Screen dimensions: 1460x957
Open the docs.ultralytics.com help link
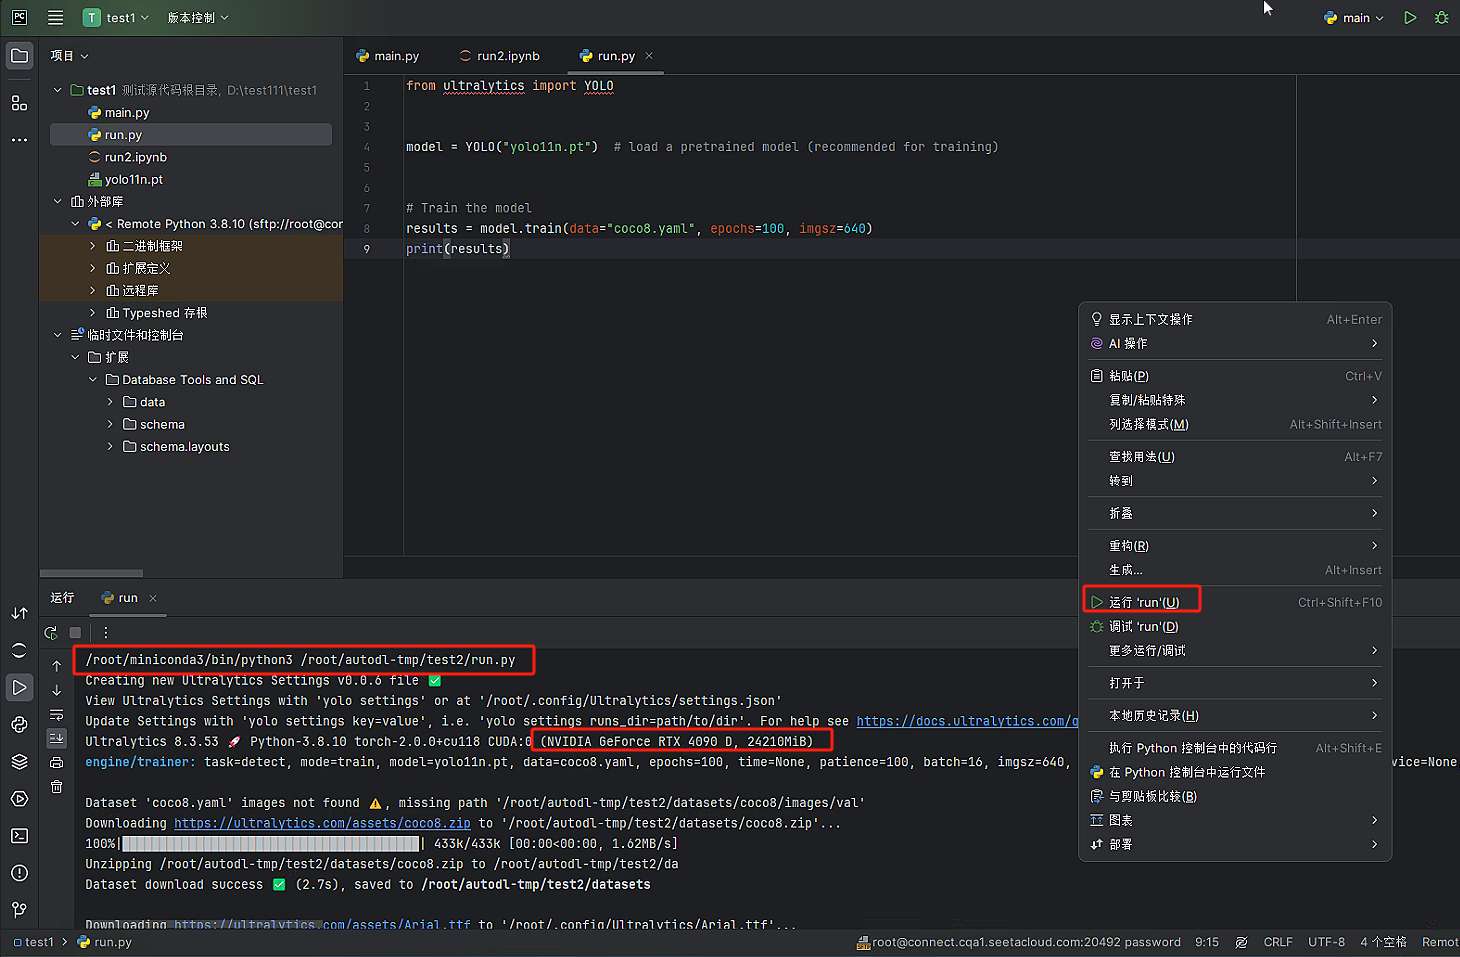point(967,721)
